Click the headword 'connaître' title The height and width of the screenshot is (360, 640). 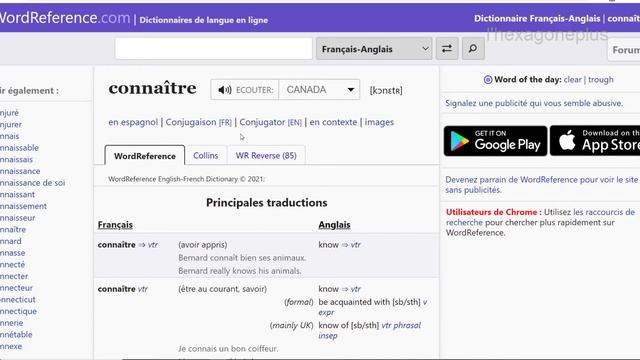point(152,89)
